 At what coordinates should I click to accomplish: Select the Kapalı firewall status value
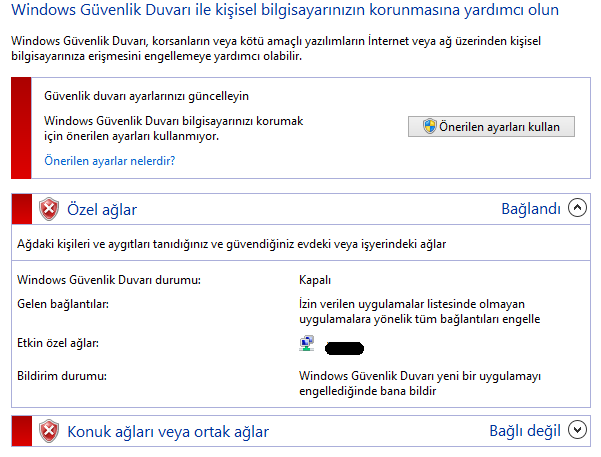(315, 280)
